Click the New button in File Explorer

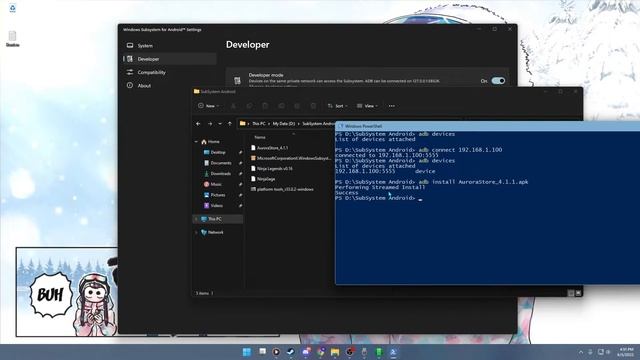(x=209, y=106)
